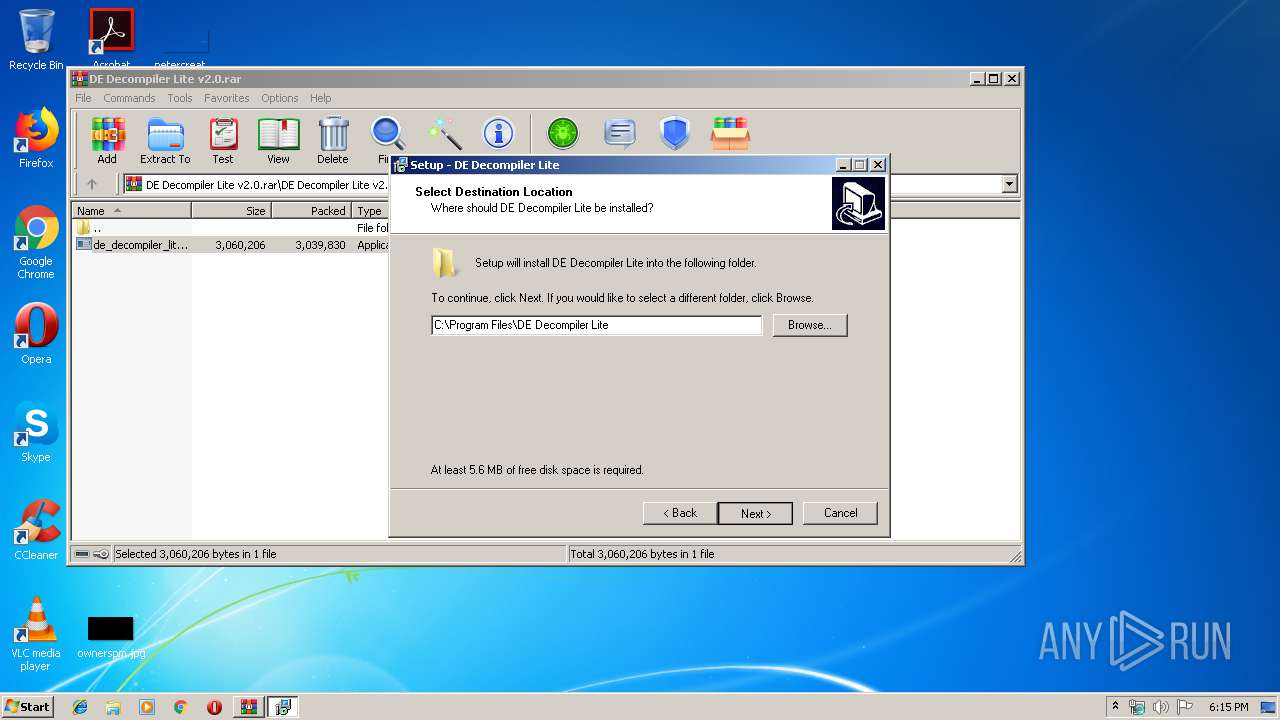This screenshot has height=720, width=1280.
Task: Open the Options menu
Action: click(280, 98)
